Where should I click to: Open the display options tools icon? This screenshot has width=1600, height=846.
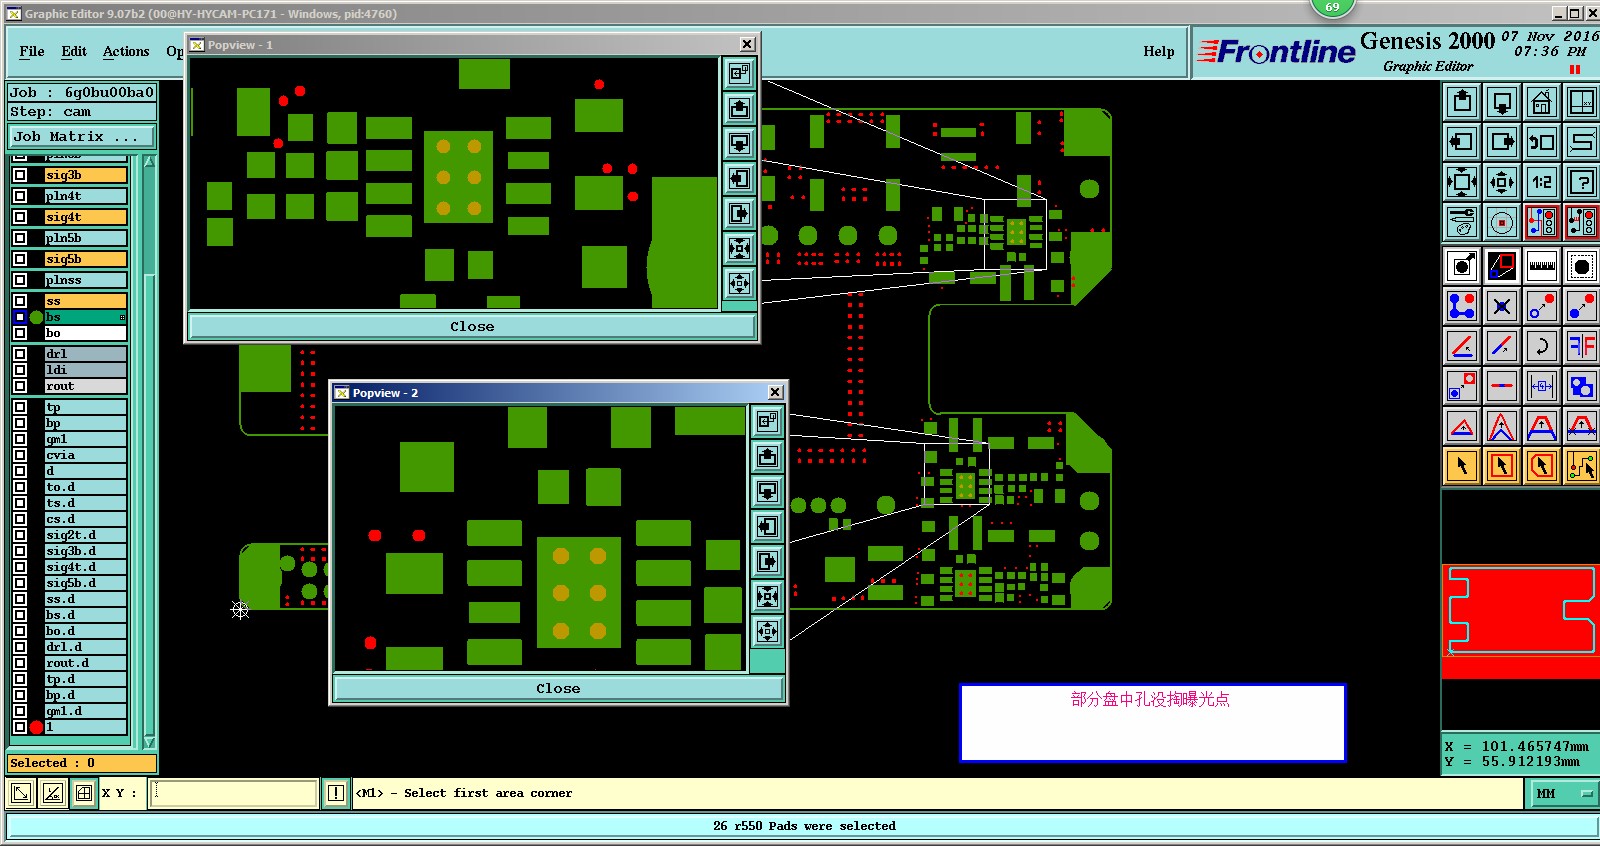[x=1462, y=222]
